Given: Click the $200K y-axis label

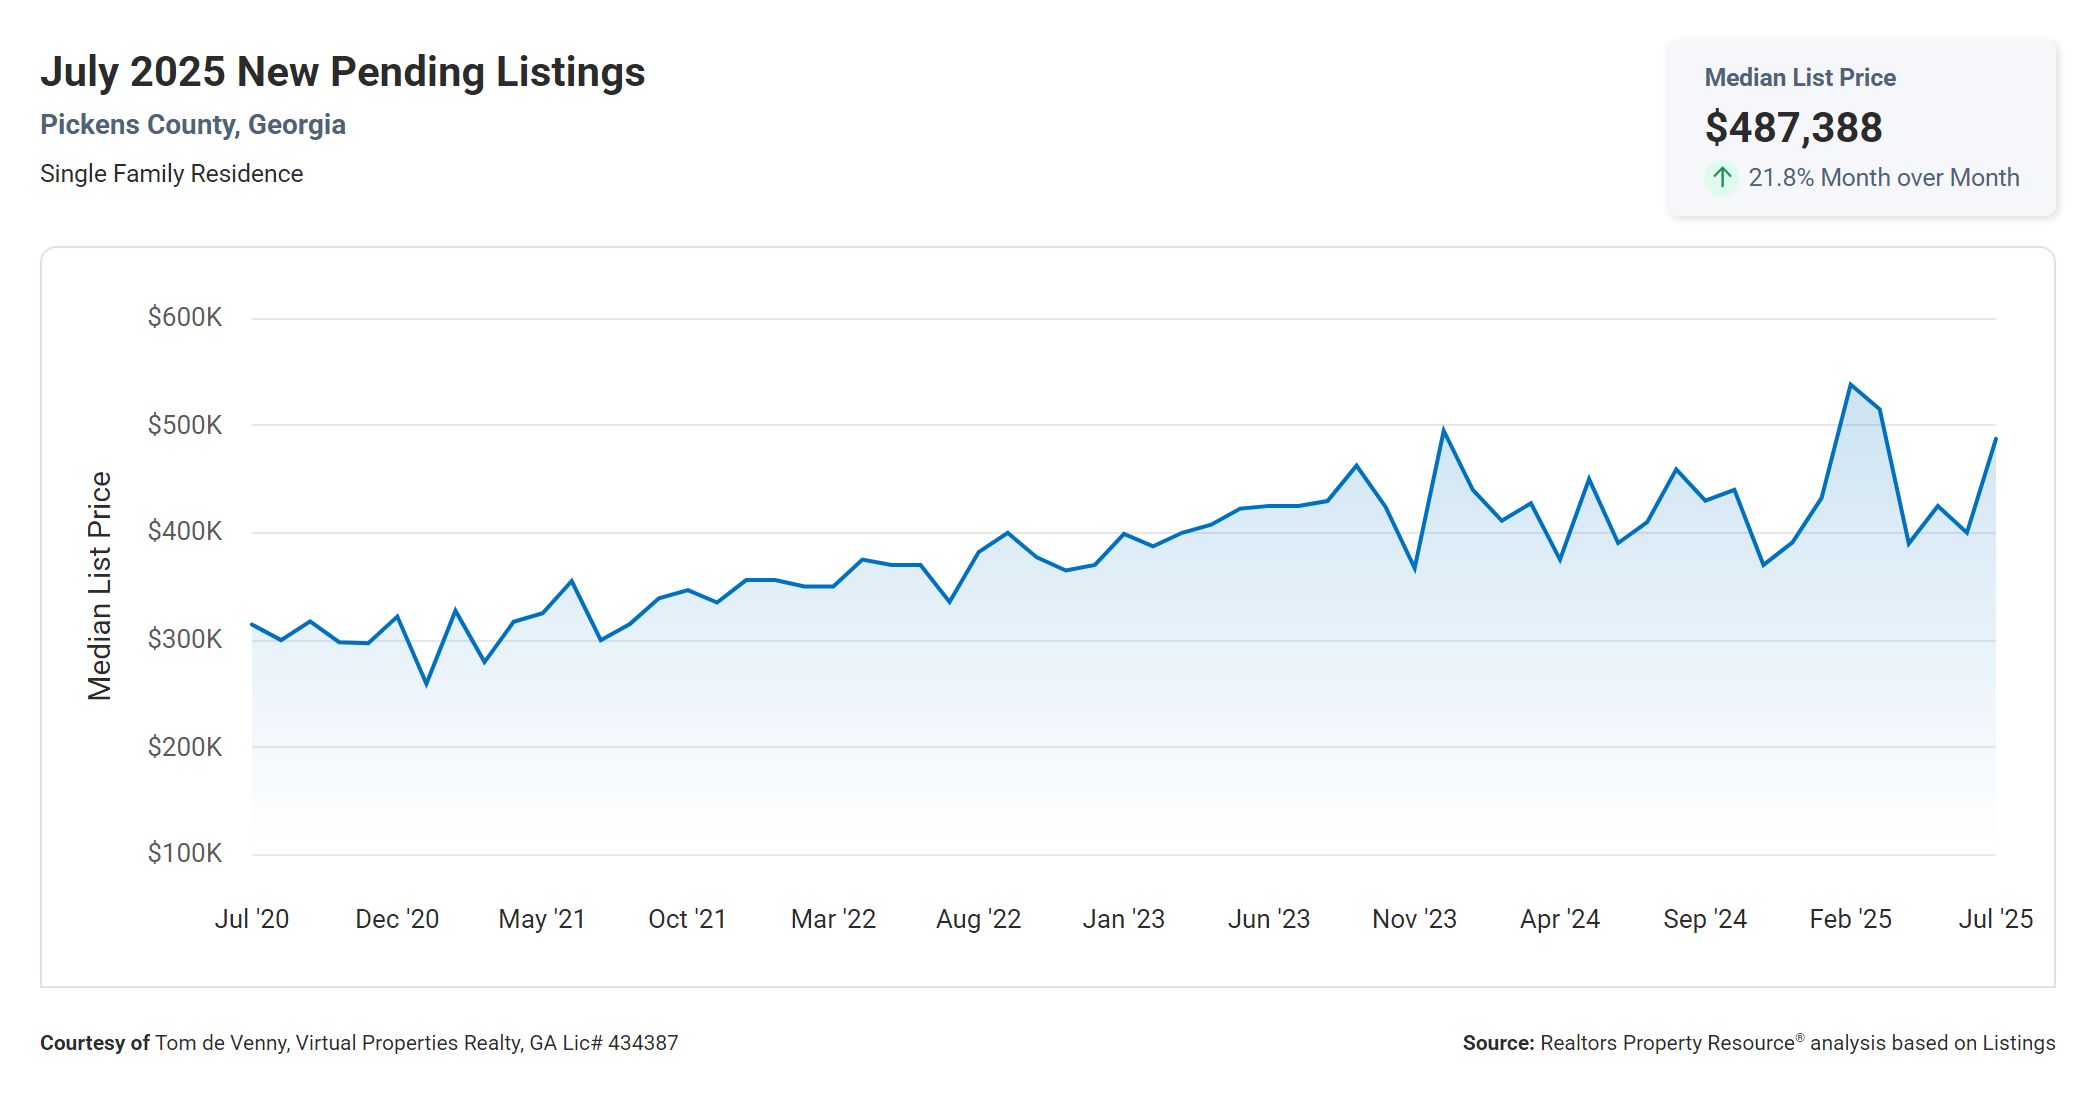Looking at the screenshot, I should point(185,747).
